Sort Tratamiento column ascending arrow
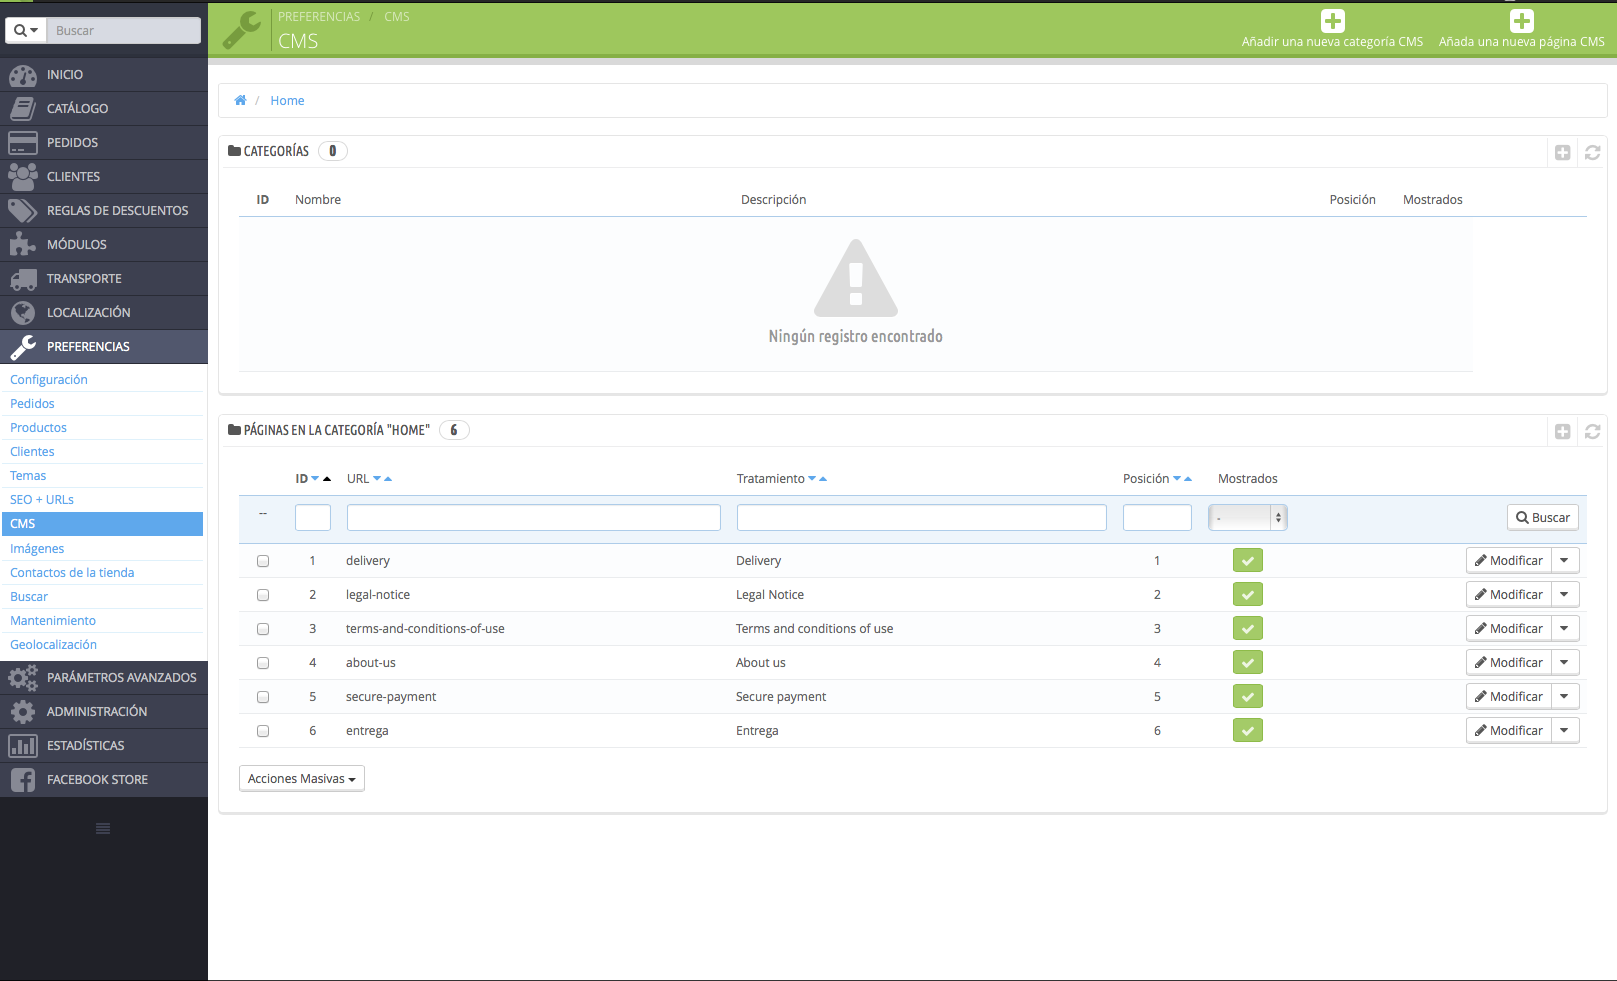Screen dimensions: 1617x981 click(x=823, y=479)
